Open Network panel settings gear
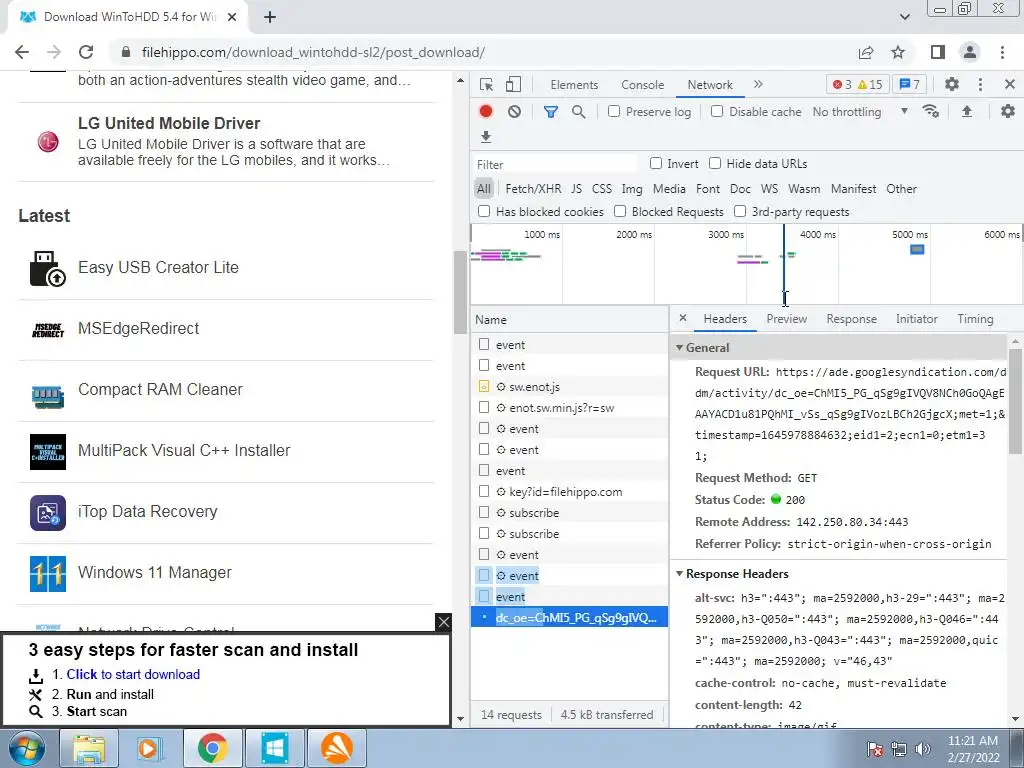Image resolution: width=1024 pixels, height=768 pixels. 1008,111
